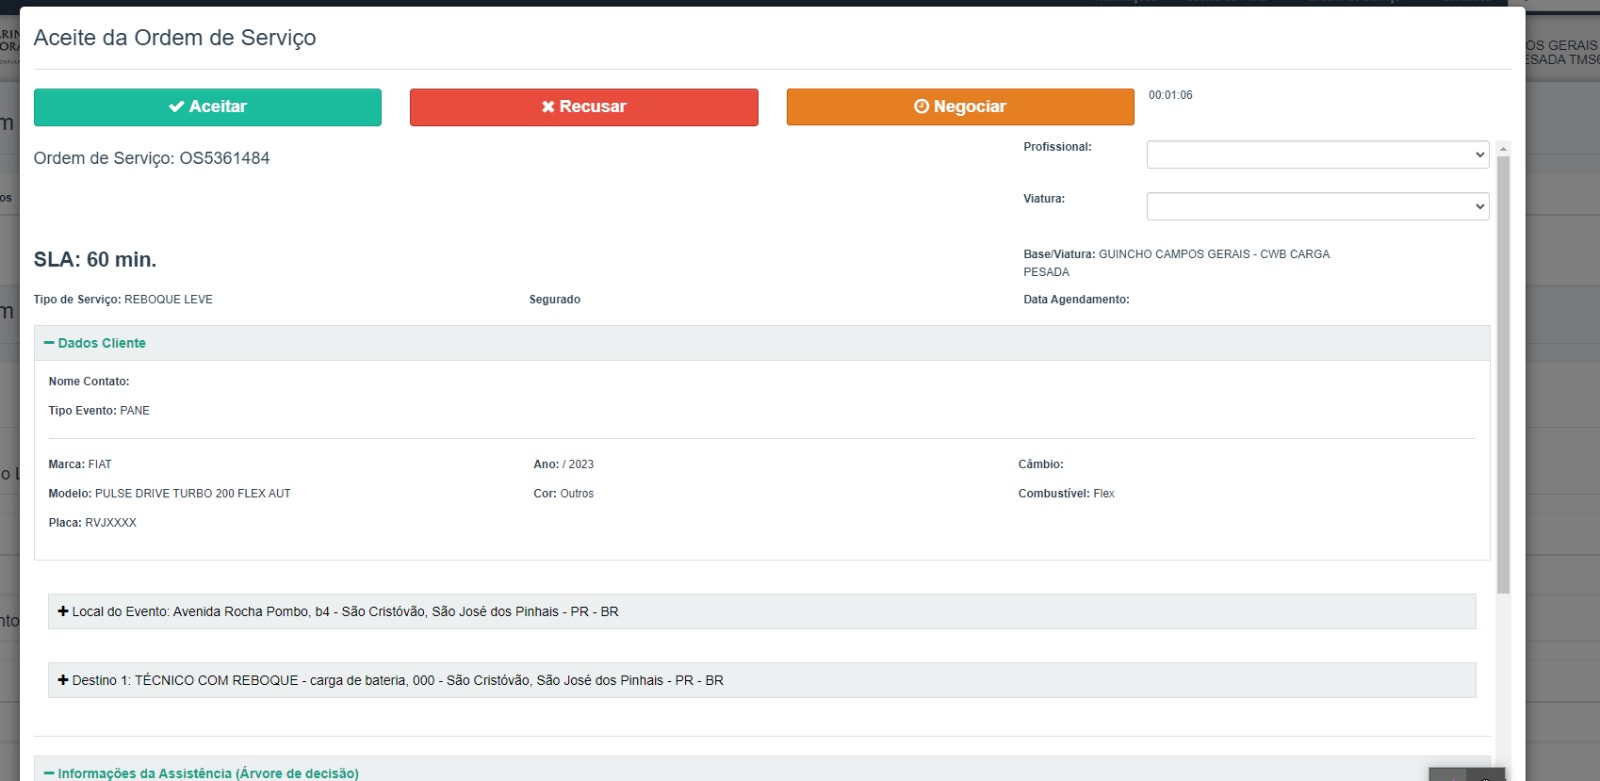Open the Profissional dropdown
The width and height of the screenshot is (1600, 781).
(x=1317, y=155)
